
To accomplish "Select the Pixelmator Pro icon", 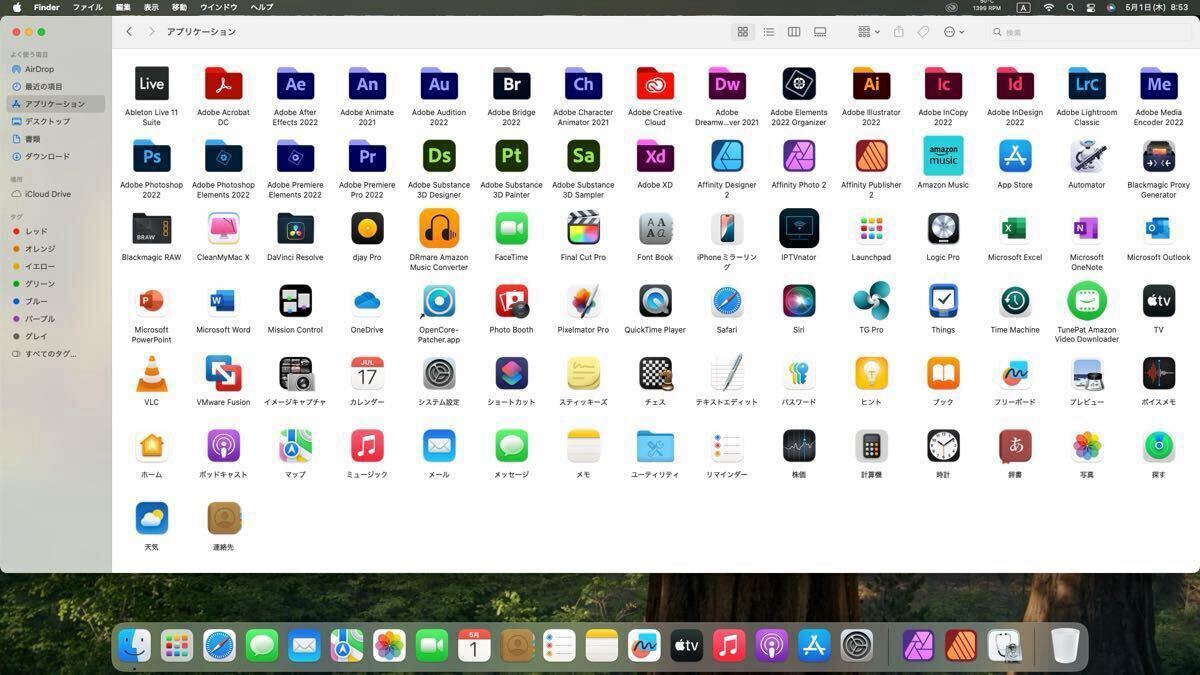I will click(x=583, y=301).
